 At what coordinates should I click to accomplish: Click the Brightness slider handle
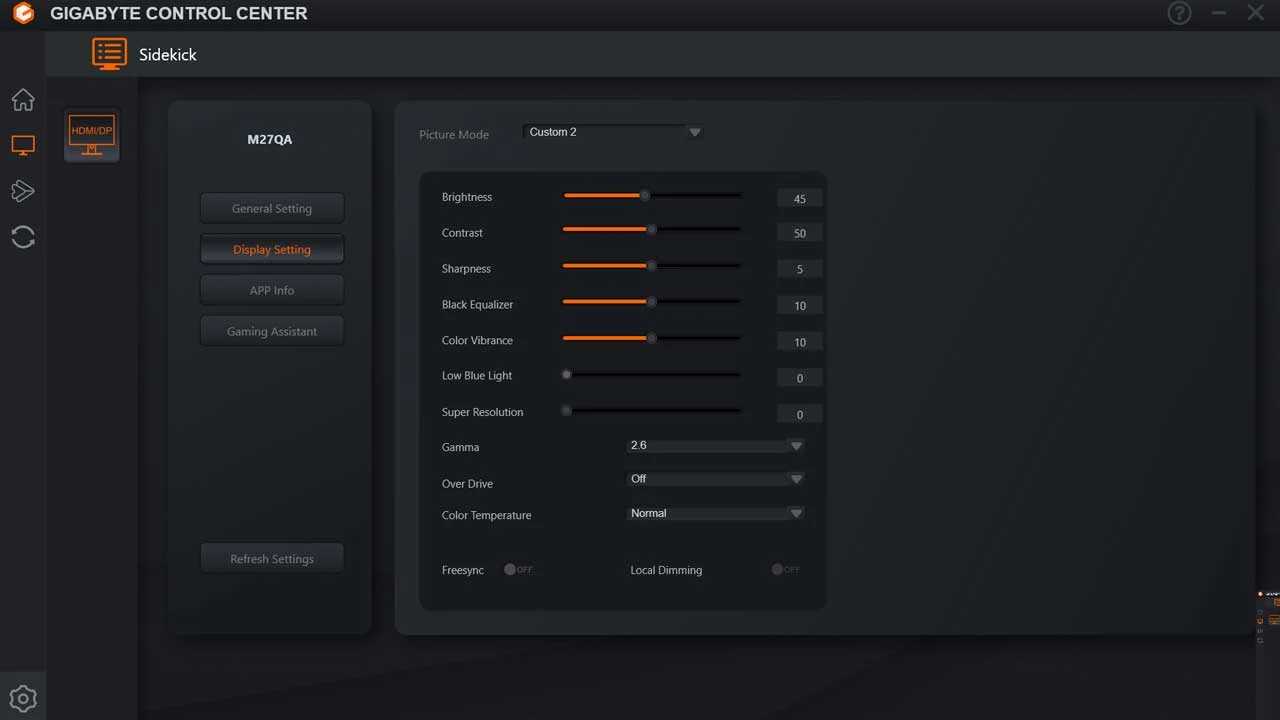click(x=644, y=195)
